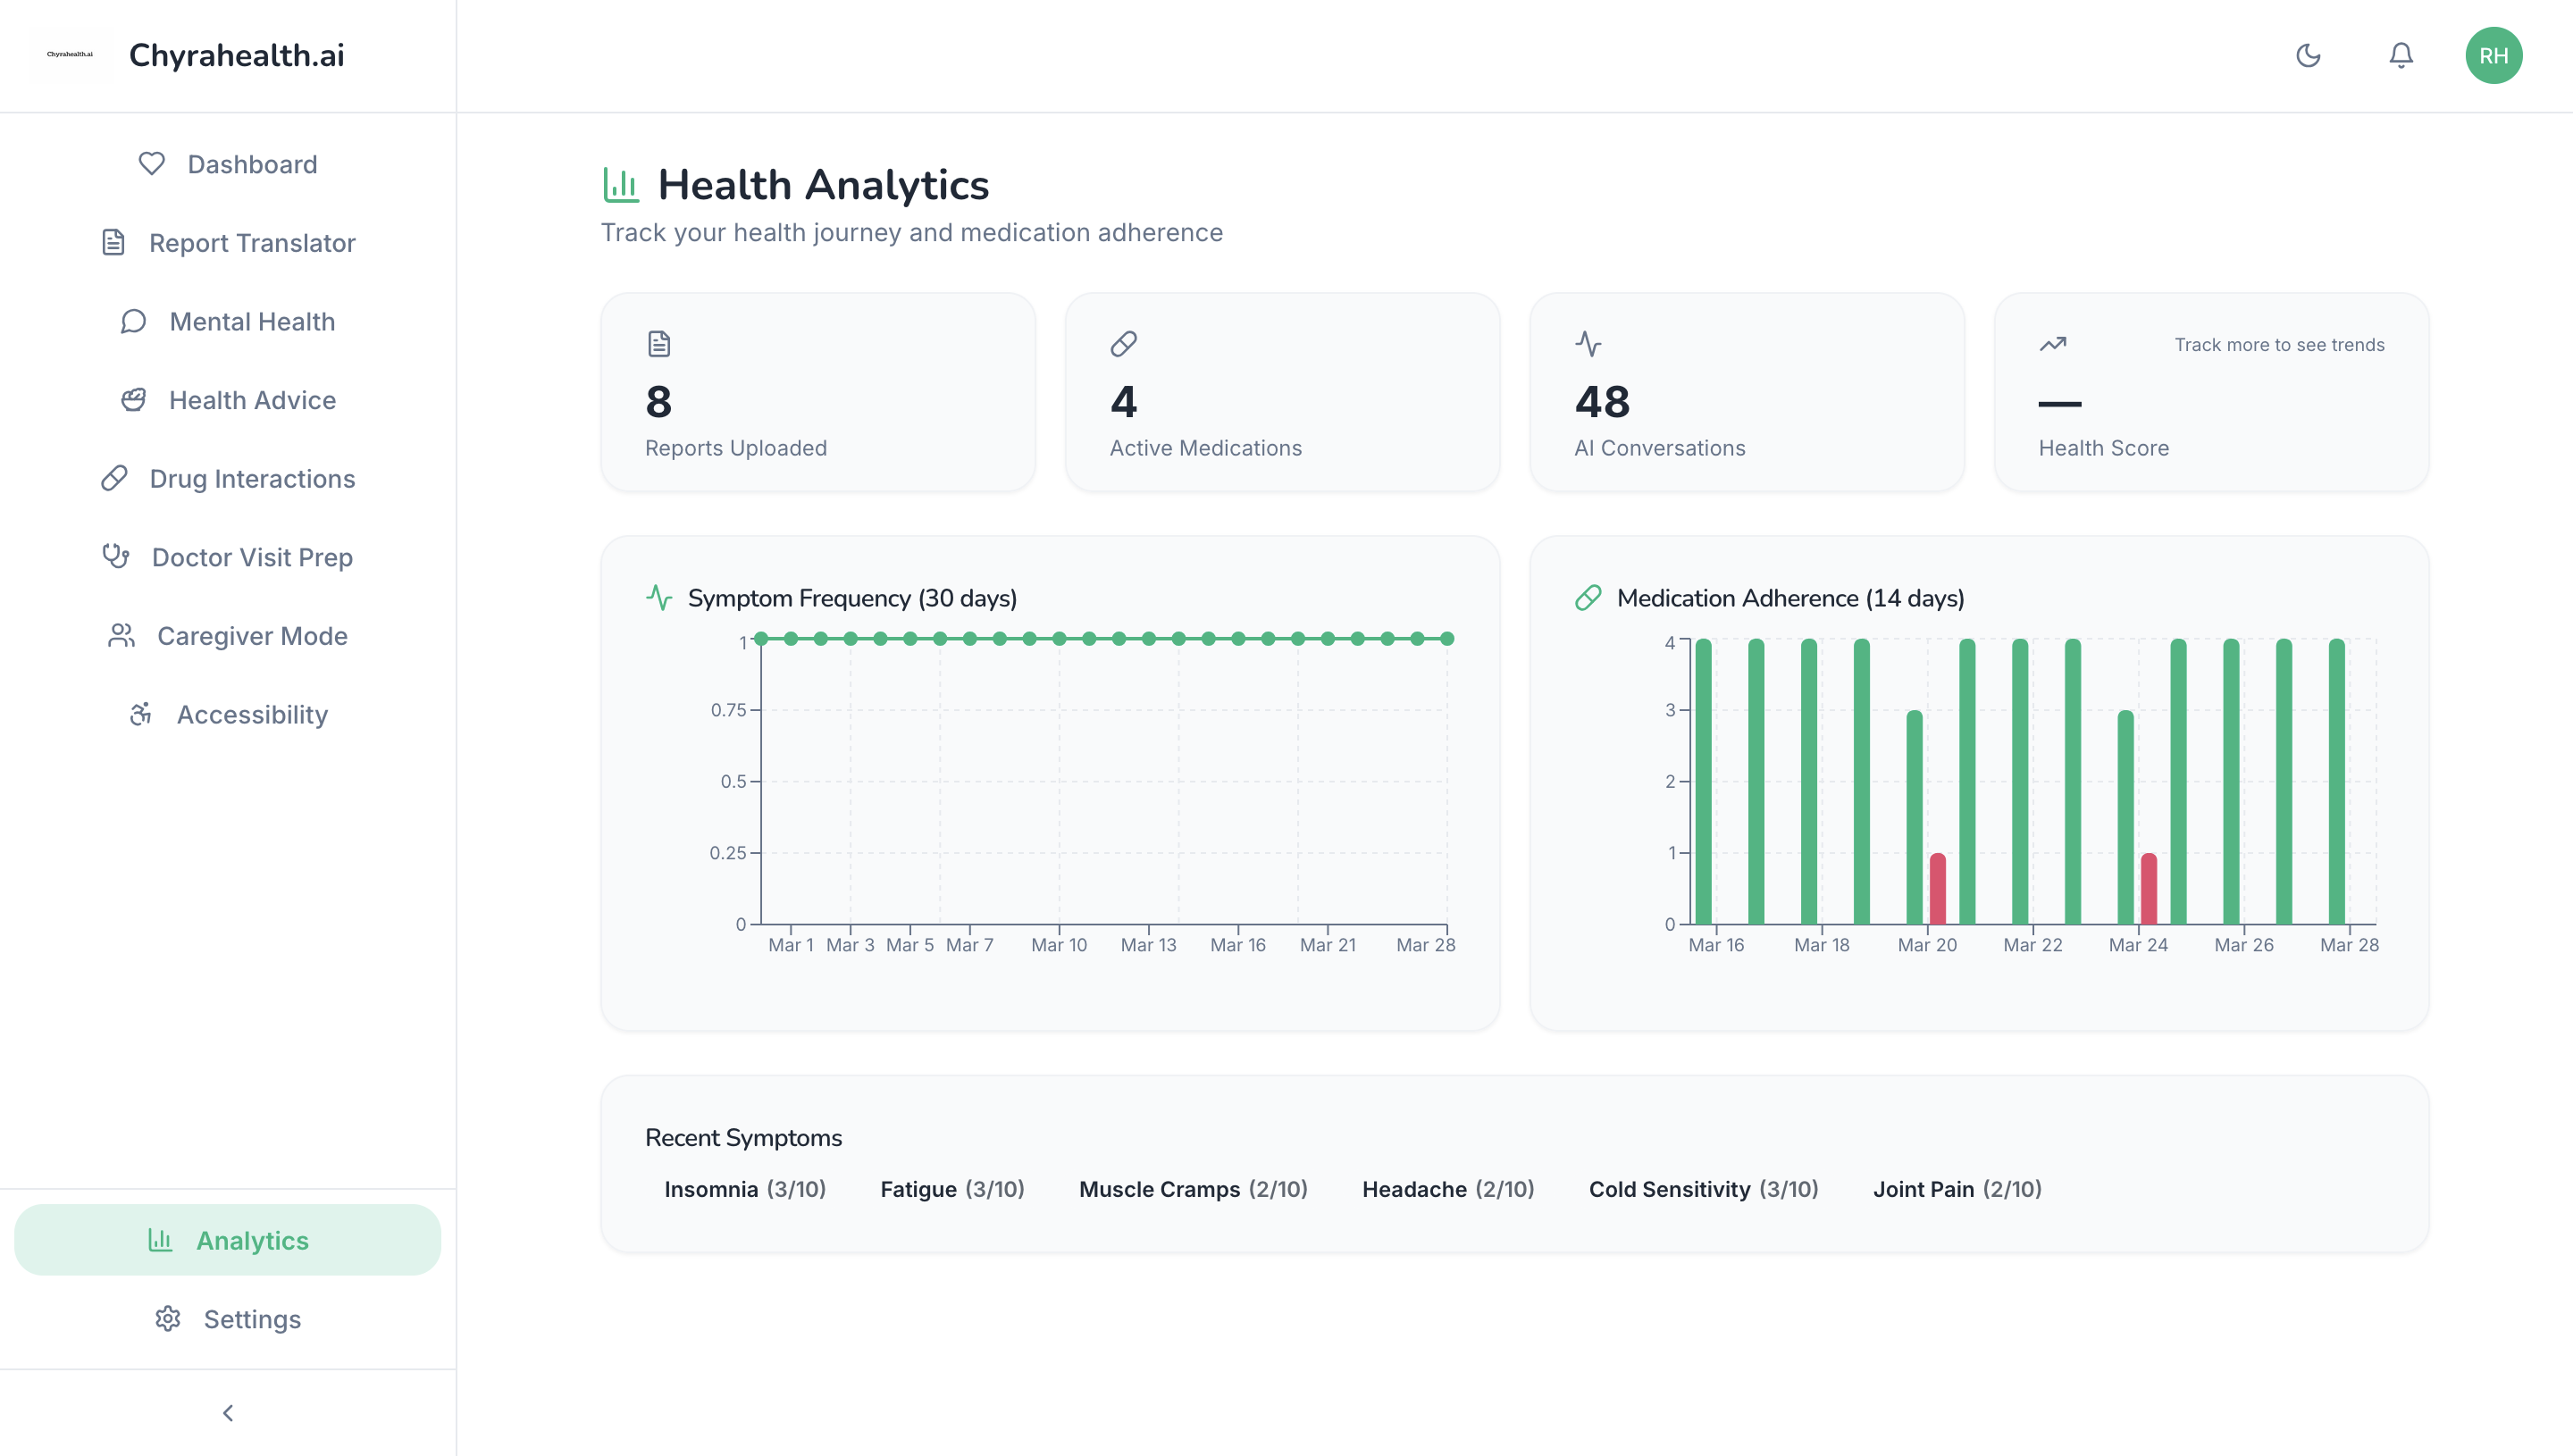Click the Chyrahealth.ai logo image
The width and height of the screenshot is (2573, 1456).
click(x=70, y=55)
